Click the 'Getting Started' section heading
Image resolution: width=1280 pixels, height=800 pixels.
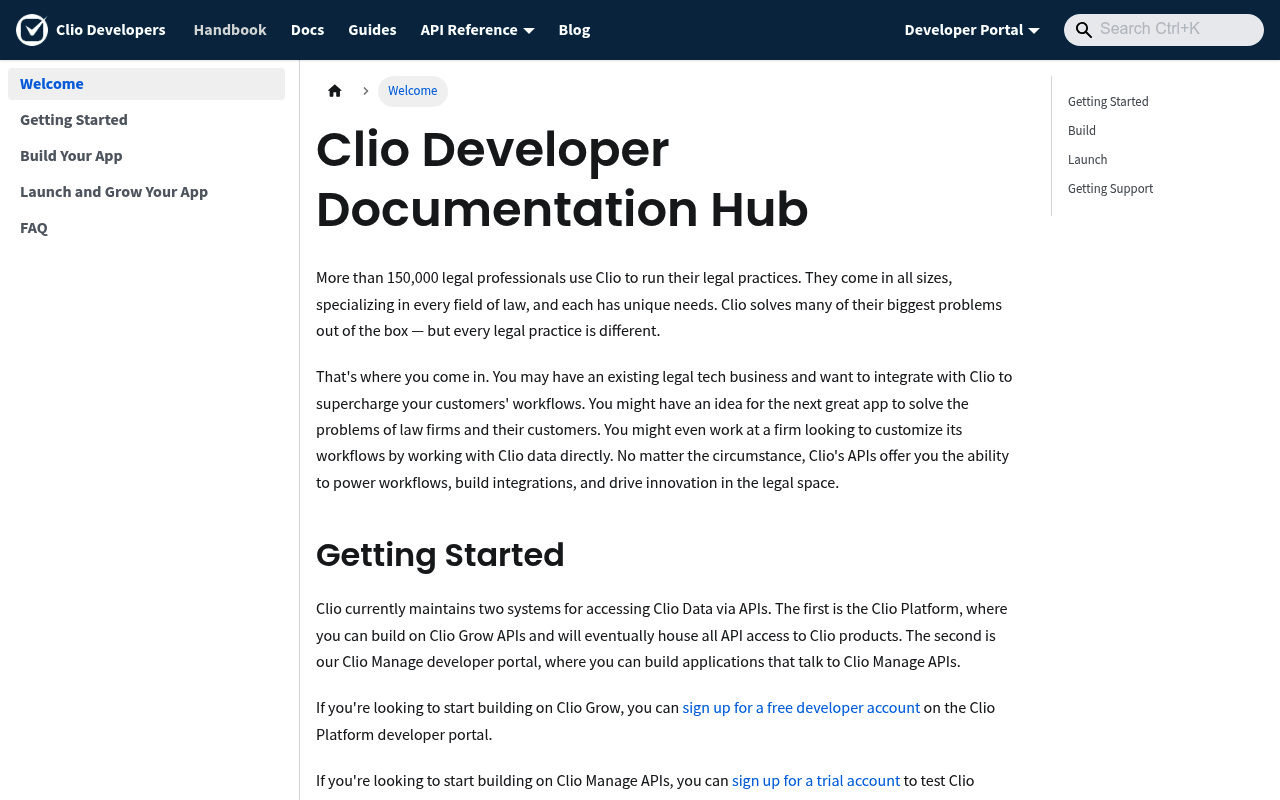440,555
